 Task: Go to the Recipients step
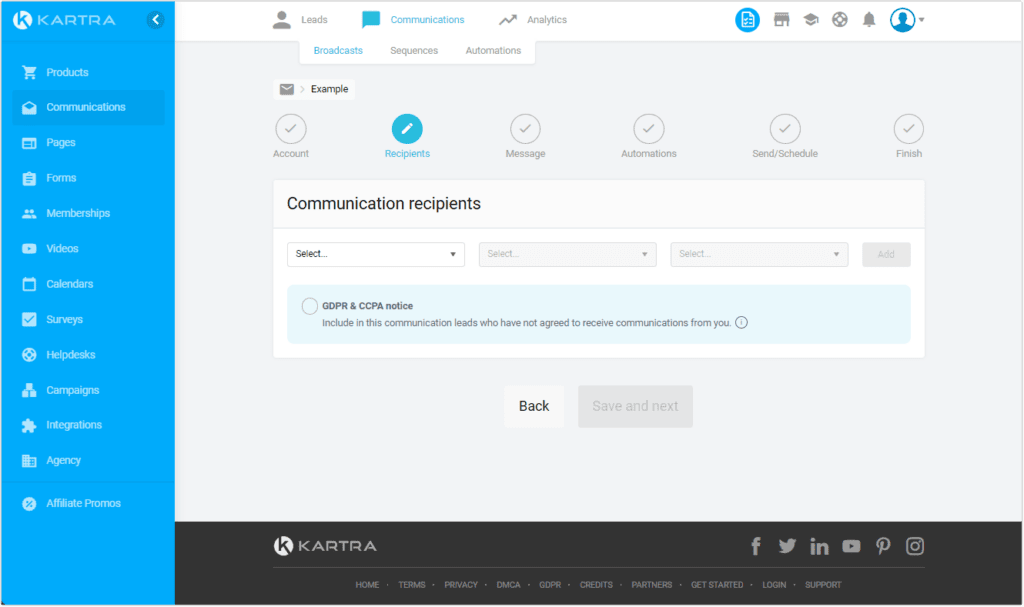(407, 137)
